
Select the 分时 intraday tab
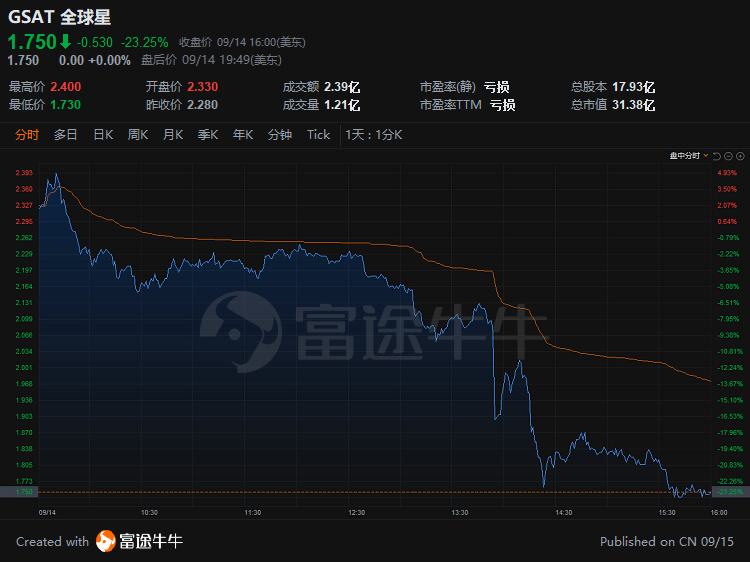coord(27,135)
